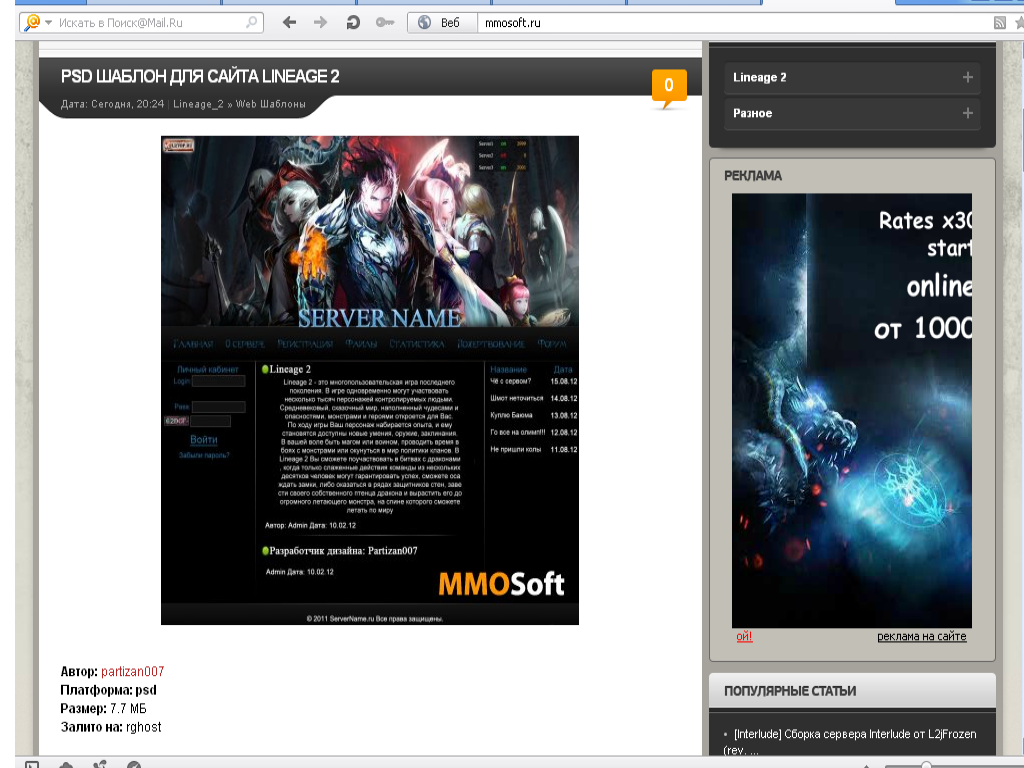Open the 'реклама на сайте' link

(x=921, y=636)
